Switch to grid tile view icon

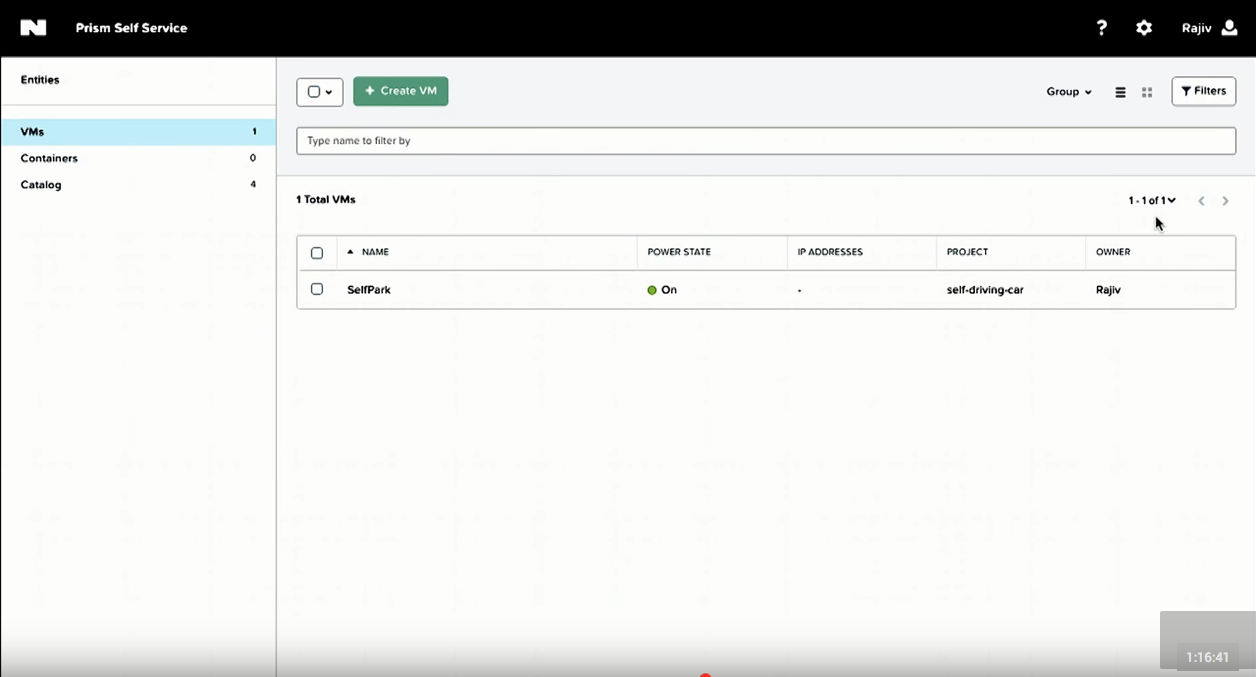tap(1147, 92)
